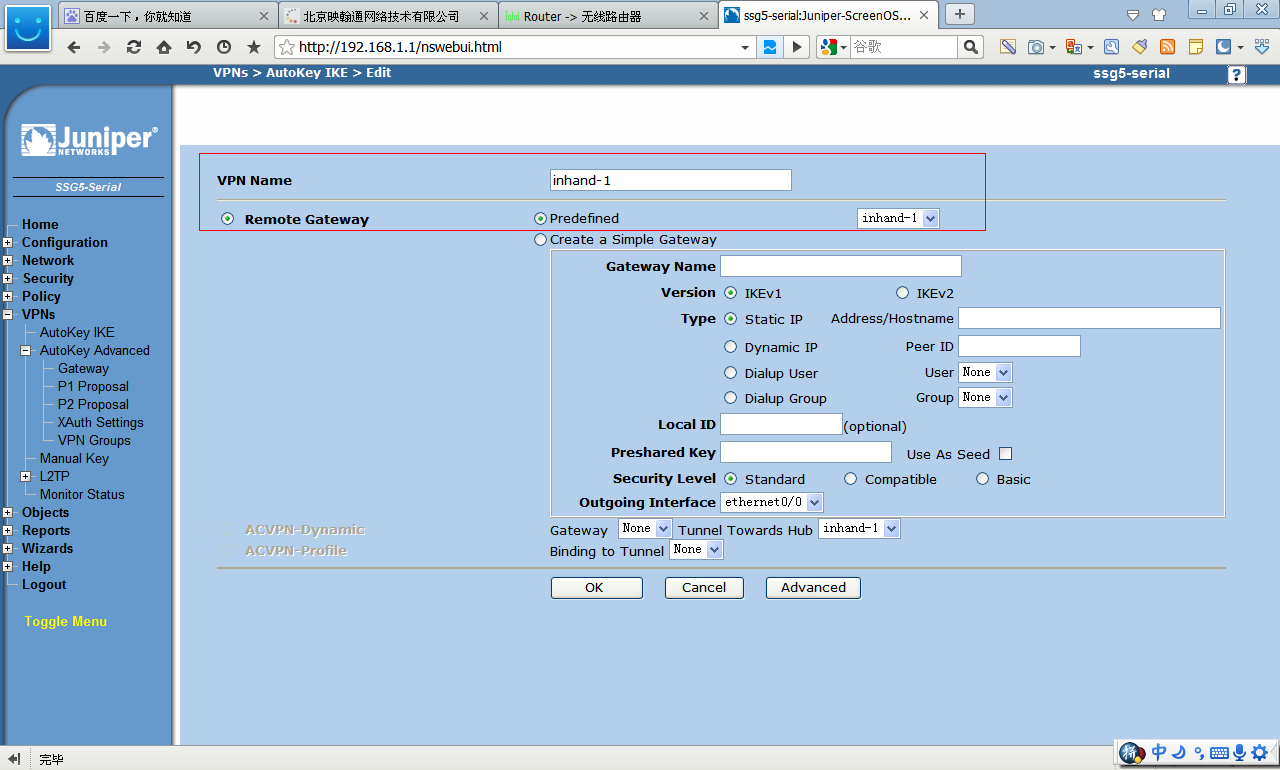Image resolution: width=1280 pixels, height=770 pixels.
Task: Go to browser home page icon
Action: [163, 47]
